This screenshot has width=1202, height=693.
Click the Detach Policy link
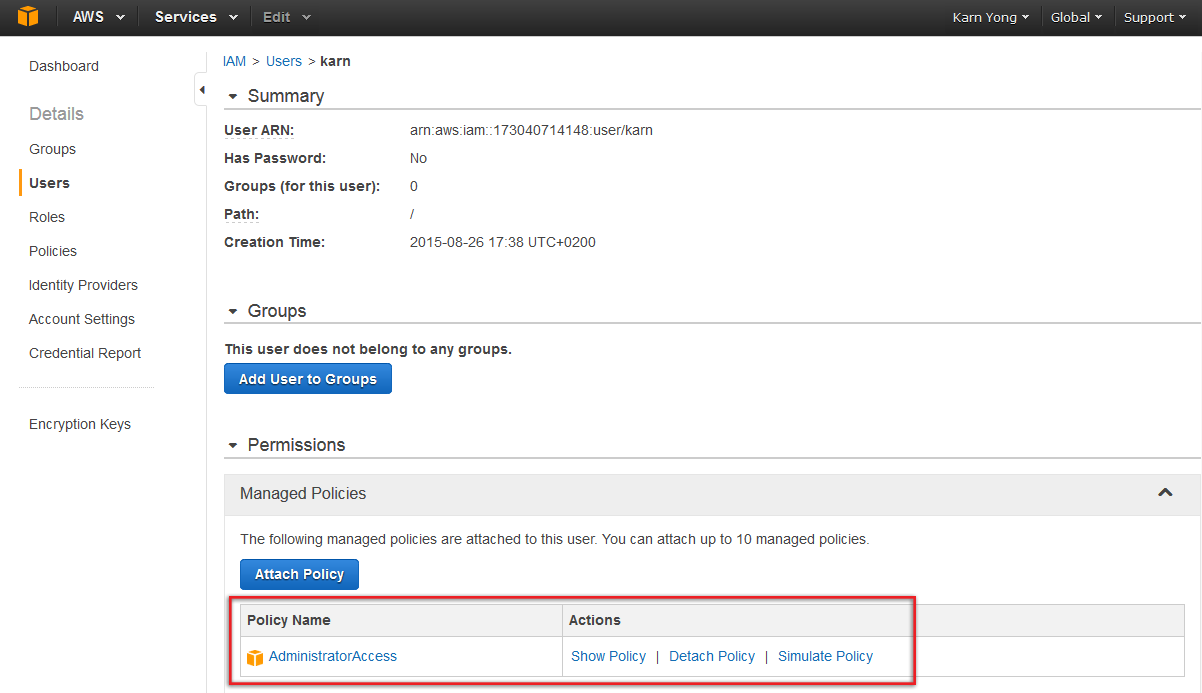711,656
